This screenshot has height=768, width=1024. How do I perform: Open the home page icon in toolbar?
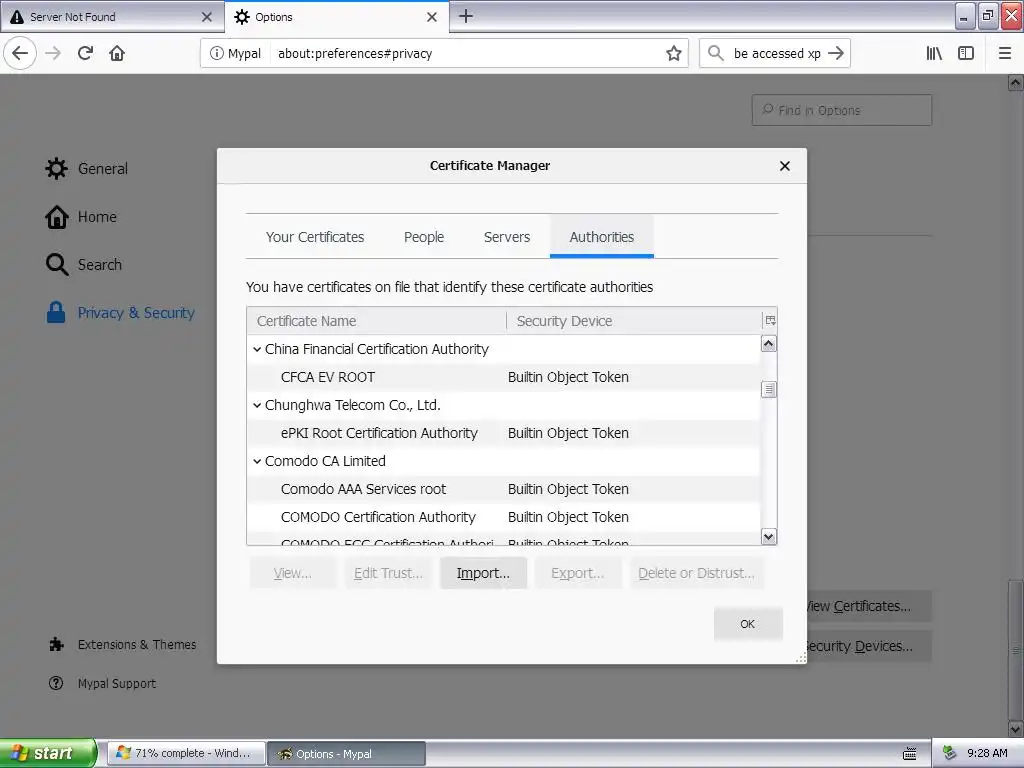click(117, 53)
